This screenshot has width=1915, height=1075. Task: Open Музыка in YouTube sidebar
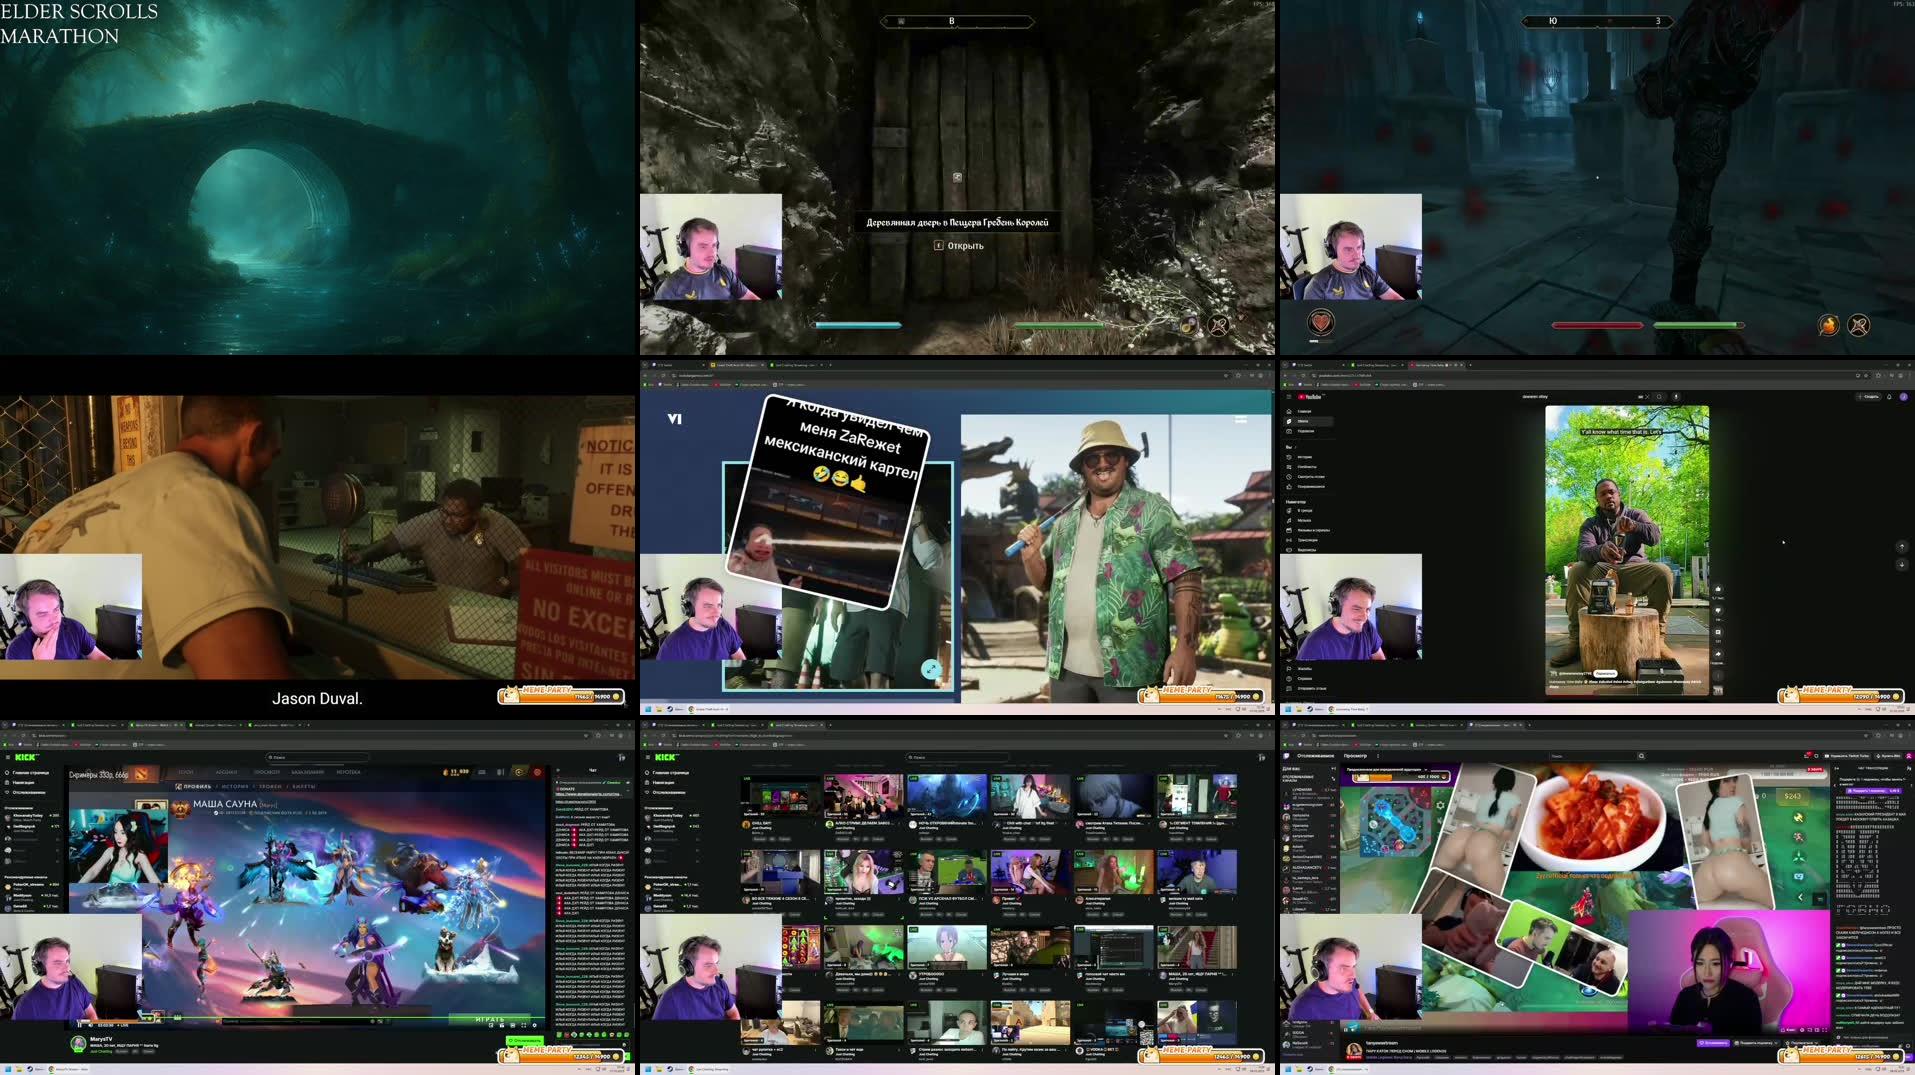pyautogui.click(x=1304, y=520)
